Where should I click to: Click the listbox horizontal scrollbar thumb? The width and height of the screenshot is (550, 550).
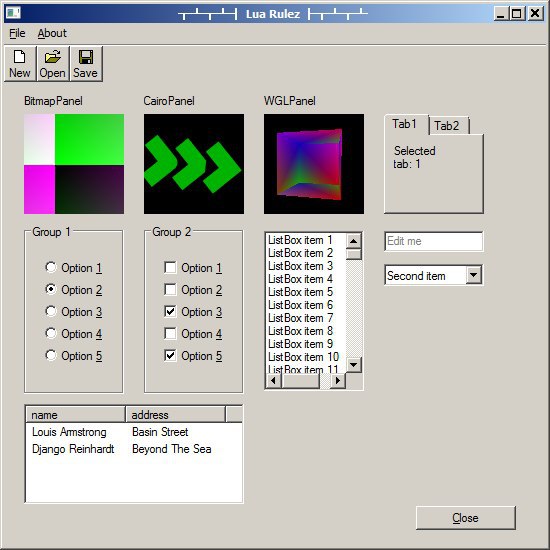pos(301,381)
